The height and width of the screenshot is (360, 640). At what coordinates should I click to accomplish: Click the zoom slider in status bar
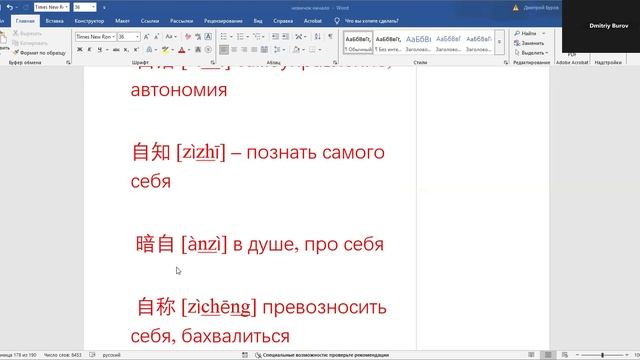[602, 355]
